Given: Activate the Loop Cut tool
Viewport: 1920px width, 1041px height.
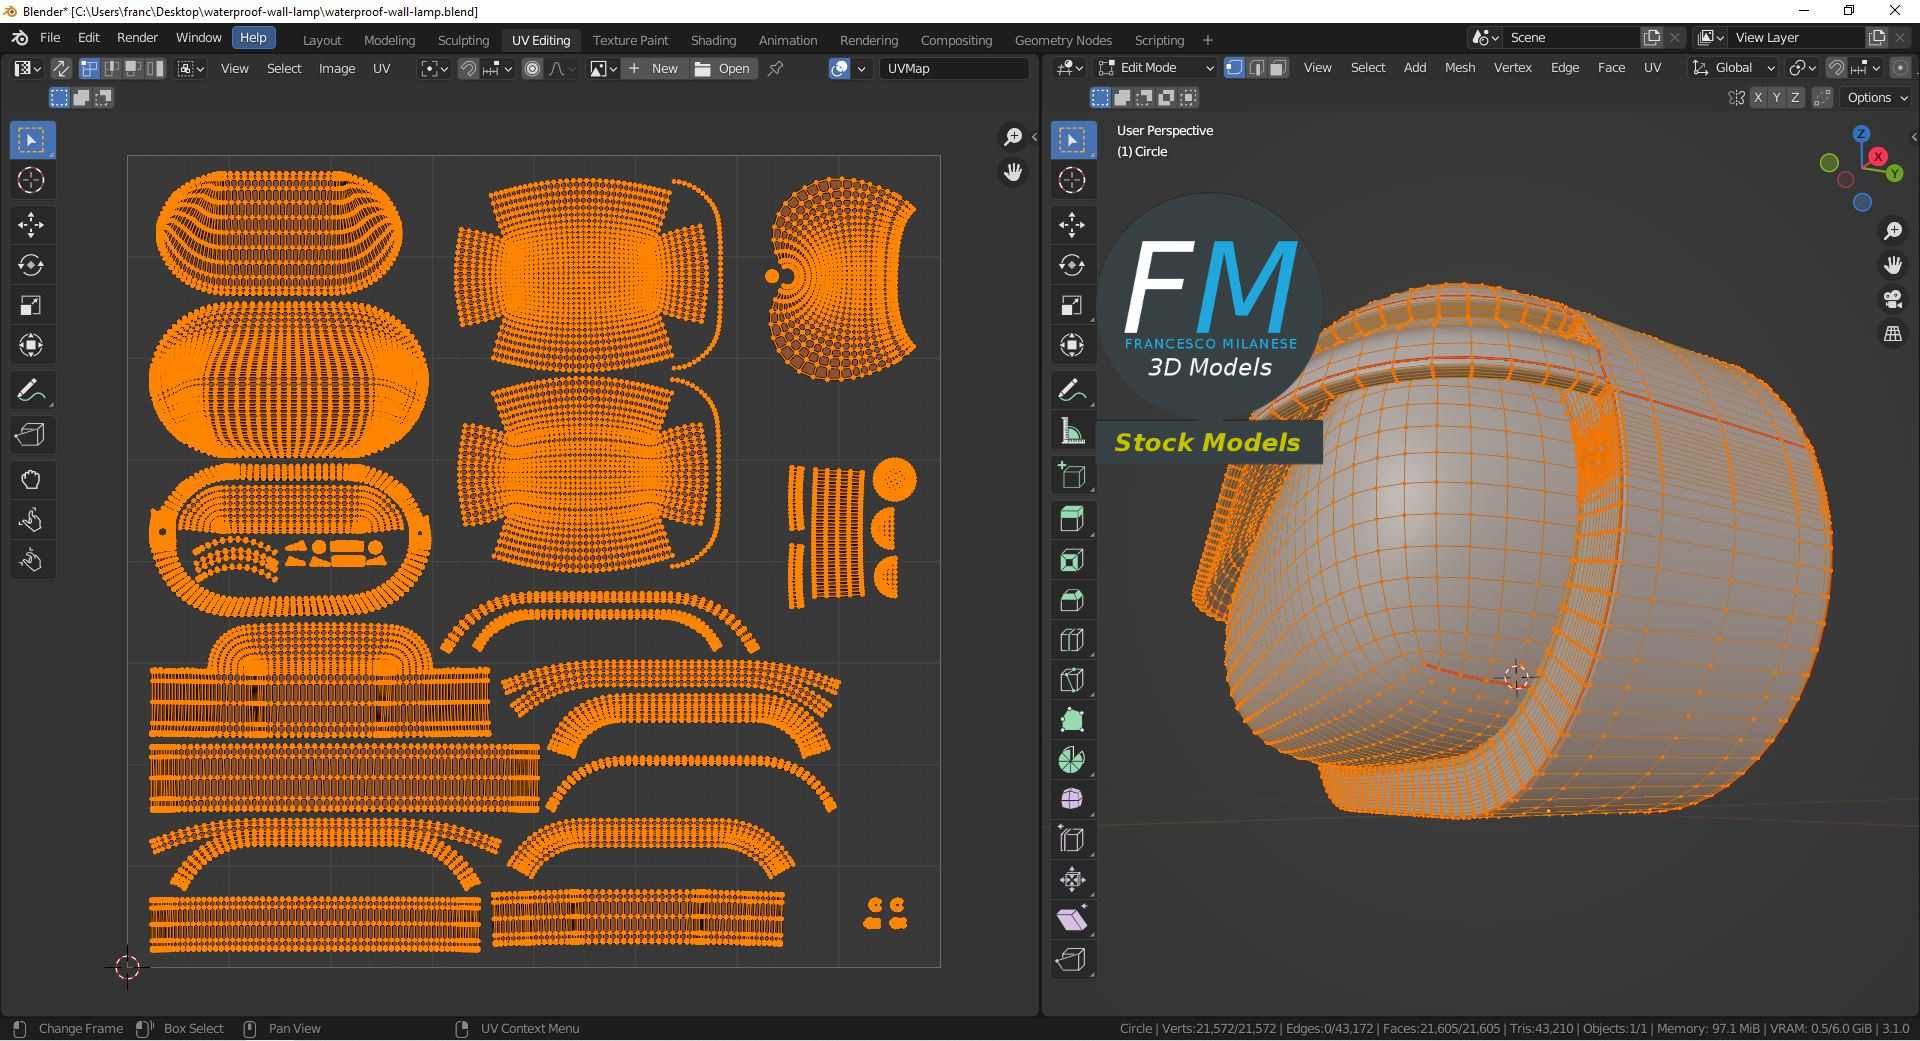Looking at the screenshot, I should [1072, 640].
